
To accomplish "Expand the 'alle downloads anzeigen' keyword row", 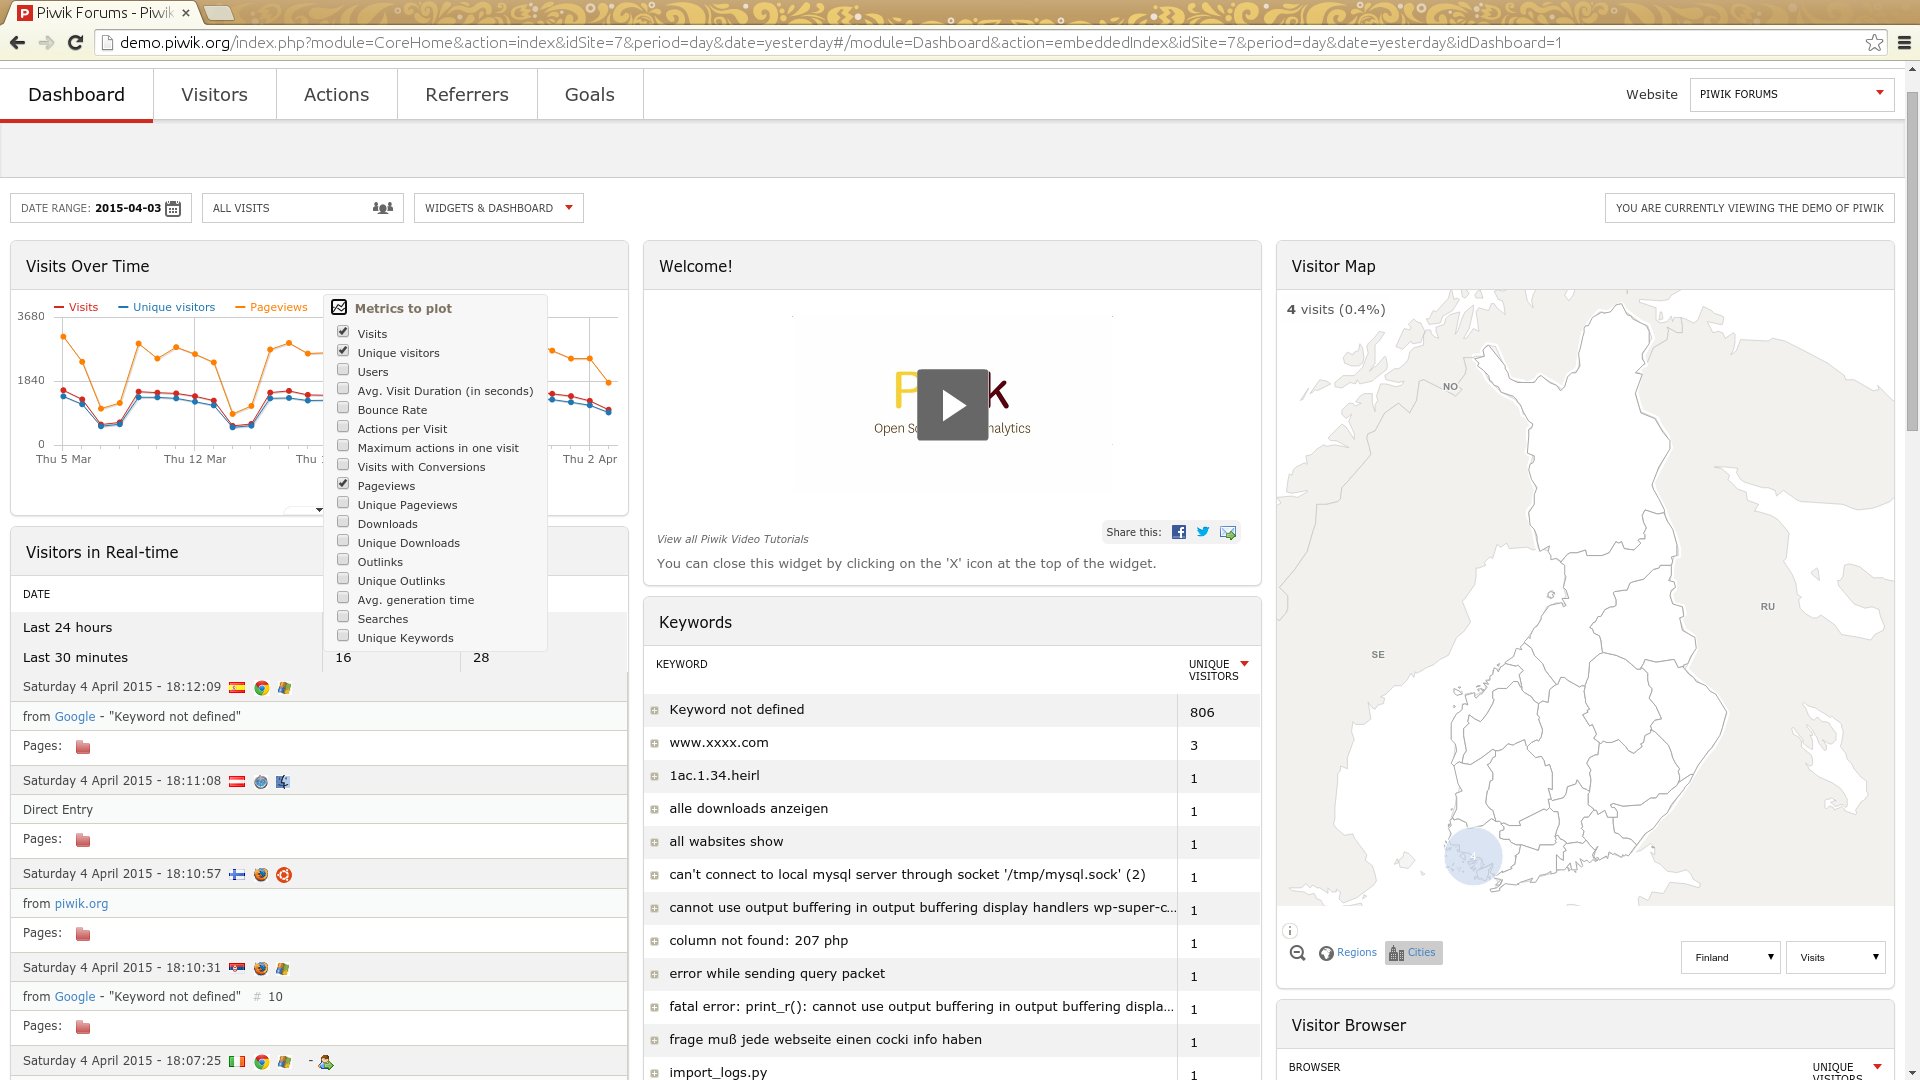I will 654,810.
